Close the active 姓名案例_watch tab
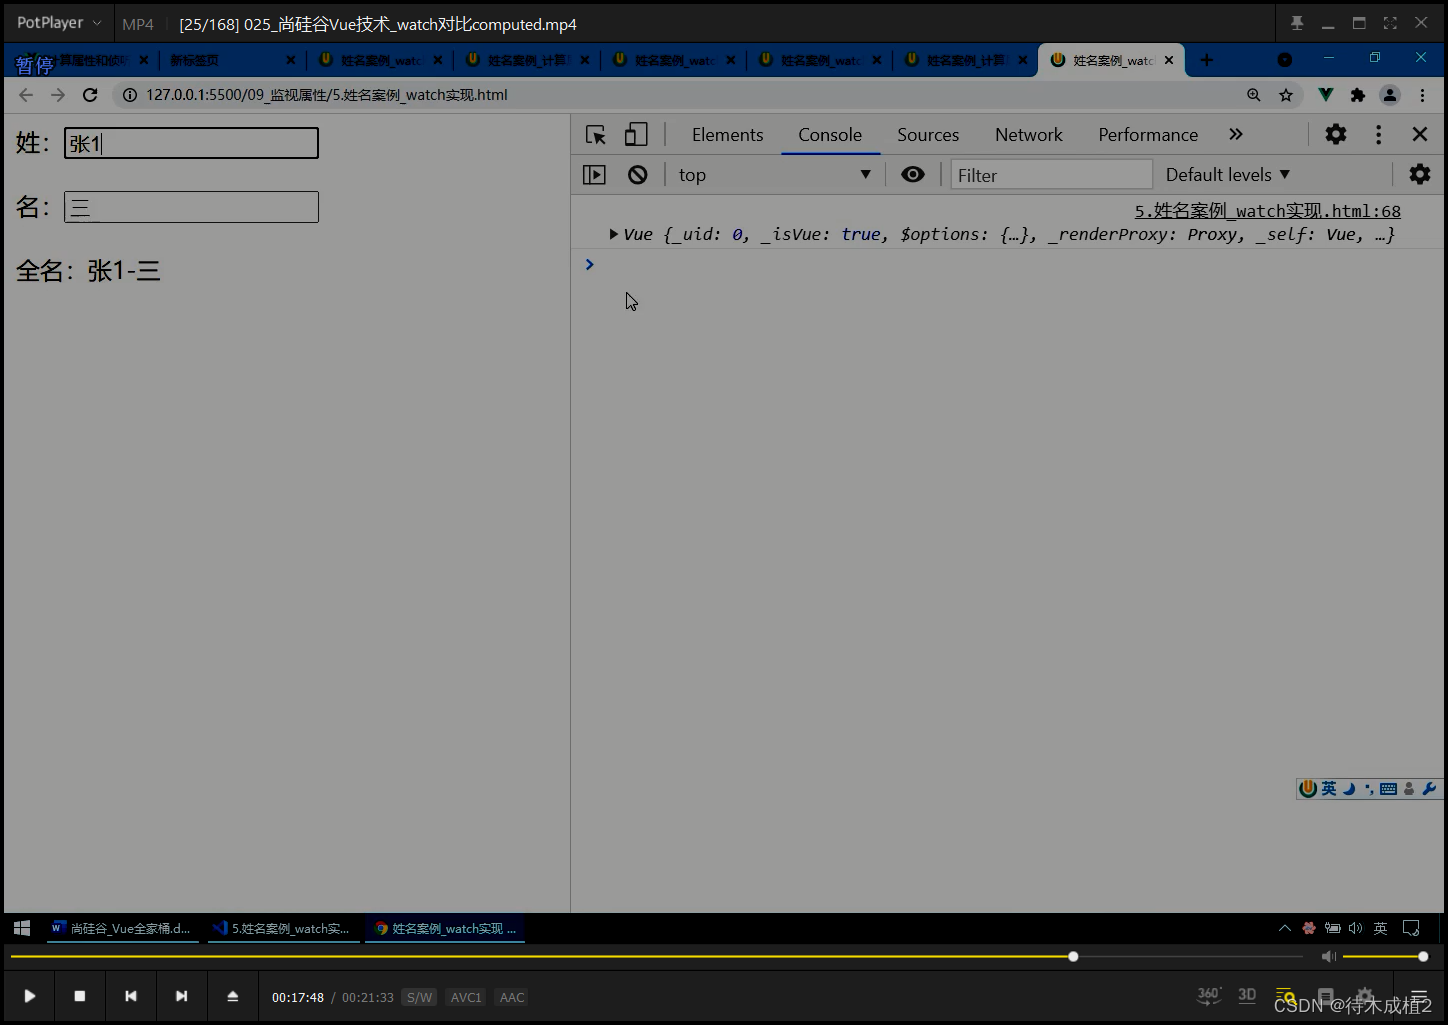The height and width of the screenshot is (1025, 1448). [1169, 60]
